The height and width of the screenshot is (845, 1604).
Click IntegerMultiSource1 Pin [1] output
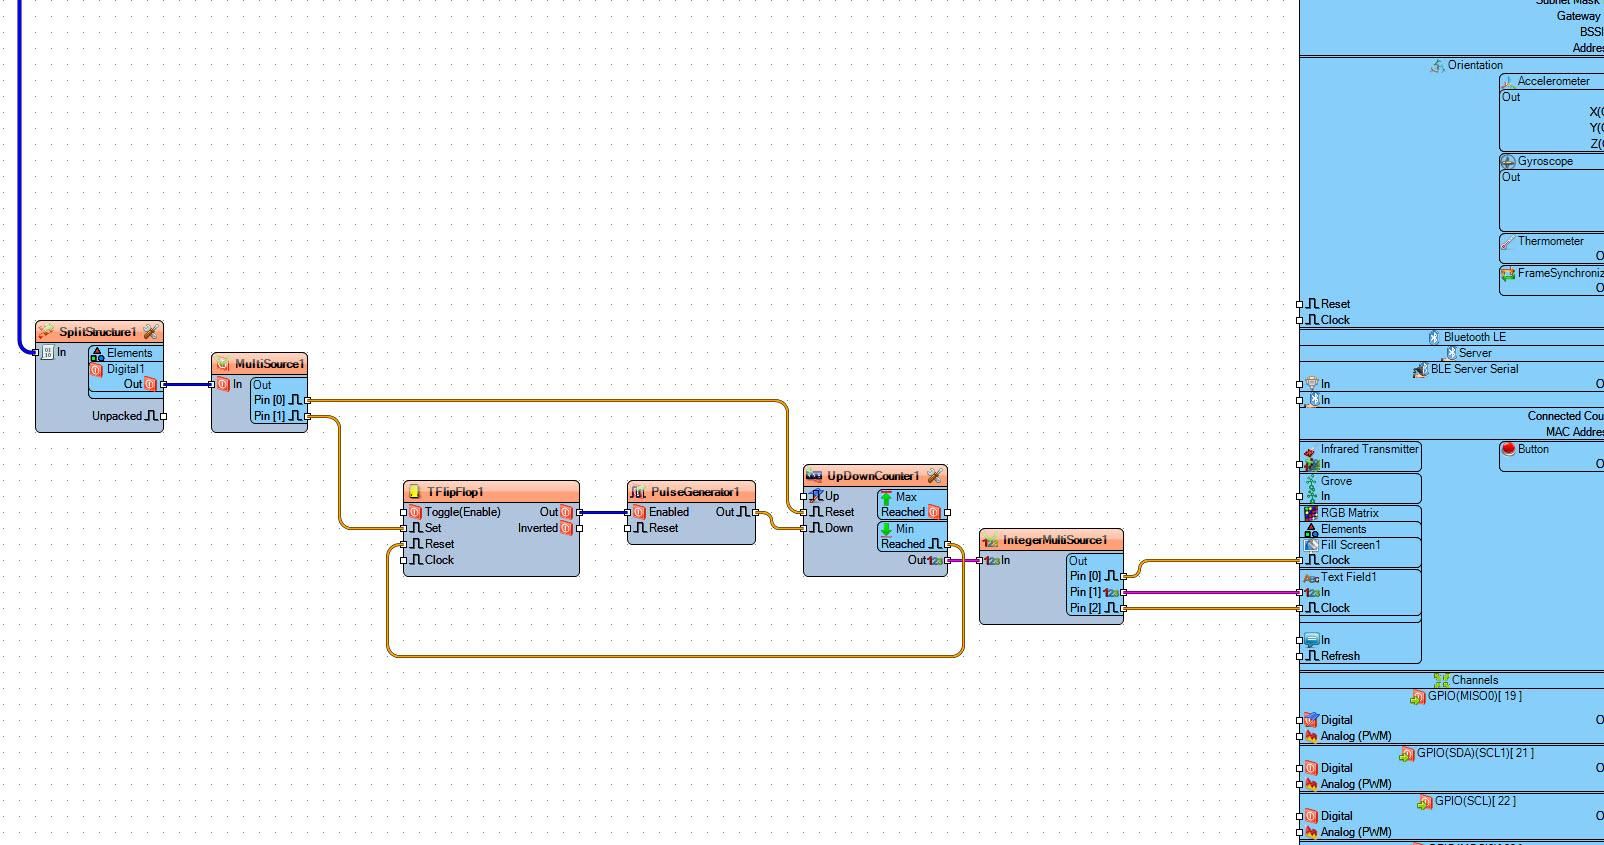coord(1124,592)
